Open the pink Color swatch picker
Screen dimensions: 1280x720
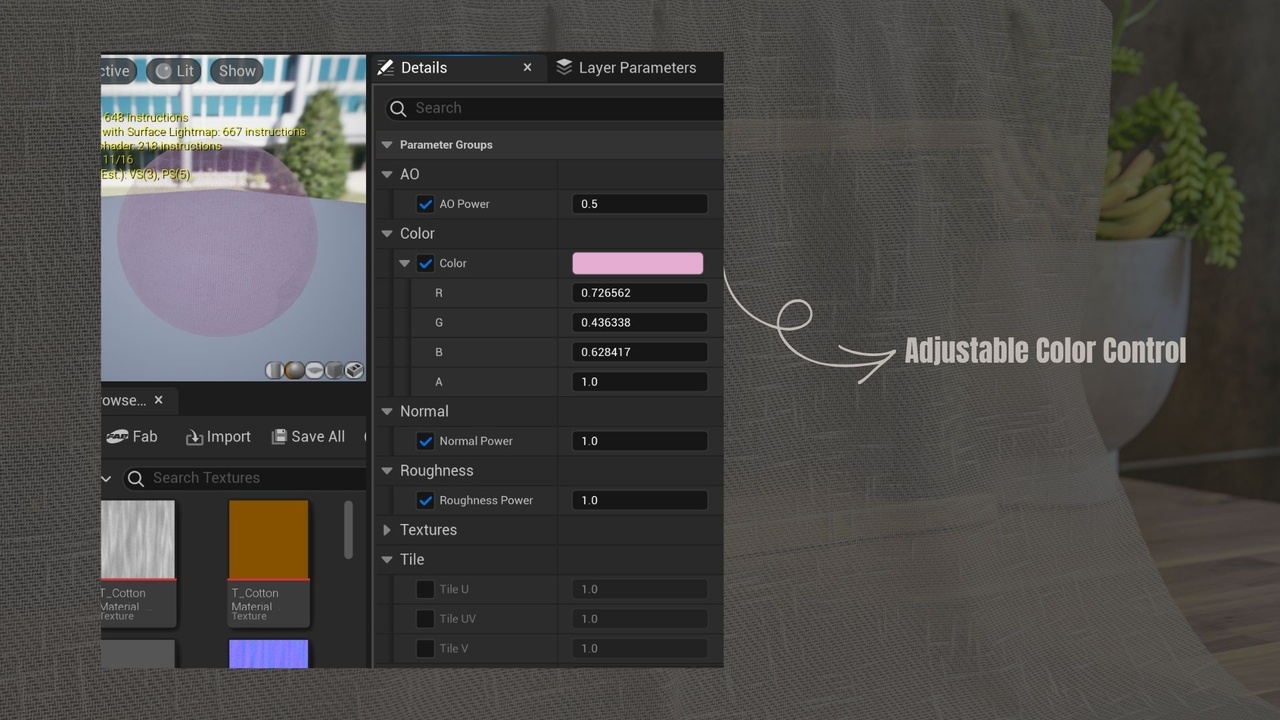[x=637, y=263]
